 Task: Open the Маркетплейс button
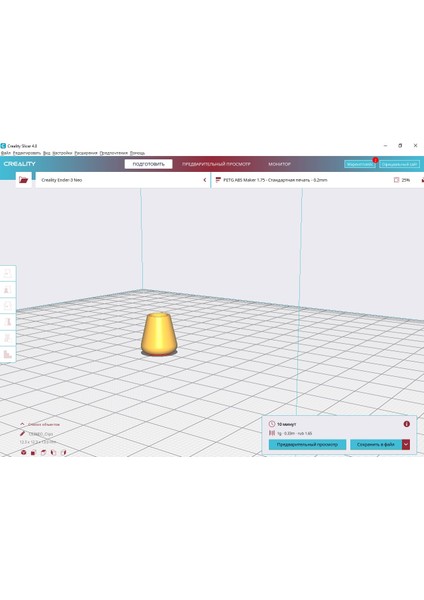[360, 164]
